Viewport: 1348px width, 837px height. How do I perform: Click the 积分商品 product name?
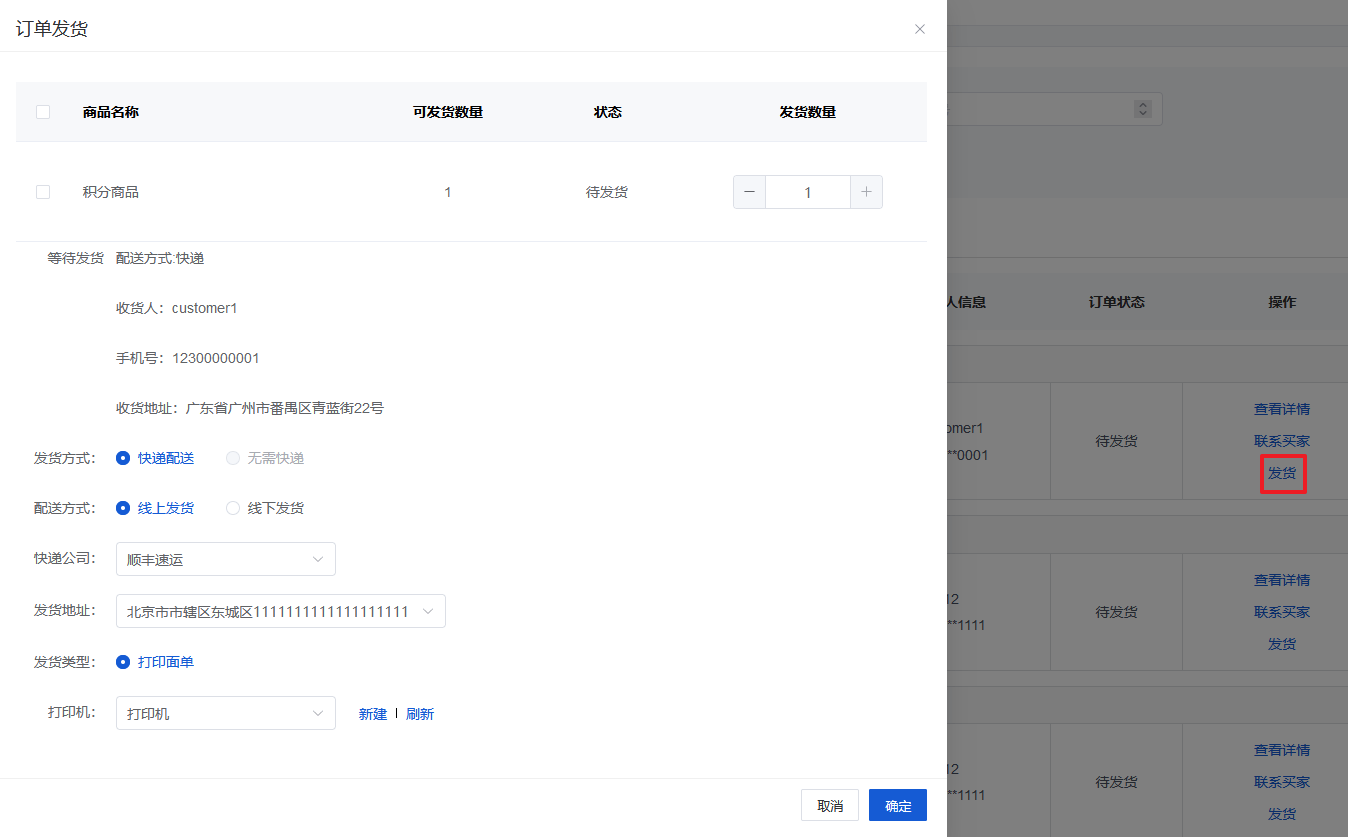tap(111, 192)
